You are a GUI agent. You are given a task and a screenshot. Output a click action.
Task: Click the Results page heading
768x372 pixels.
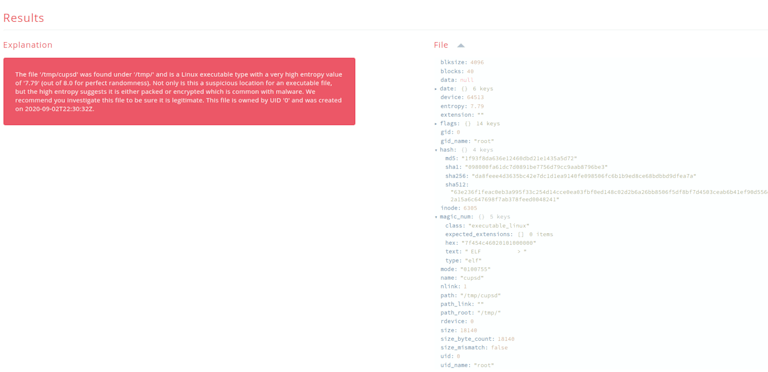click(24, 18)
